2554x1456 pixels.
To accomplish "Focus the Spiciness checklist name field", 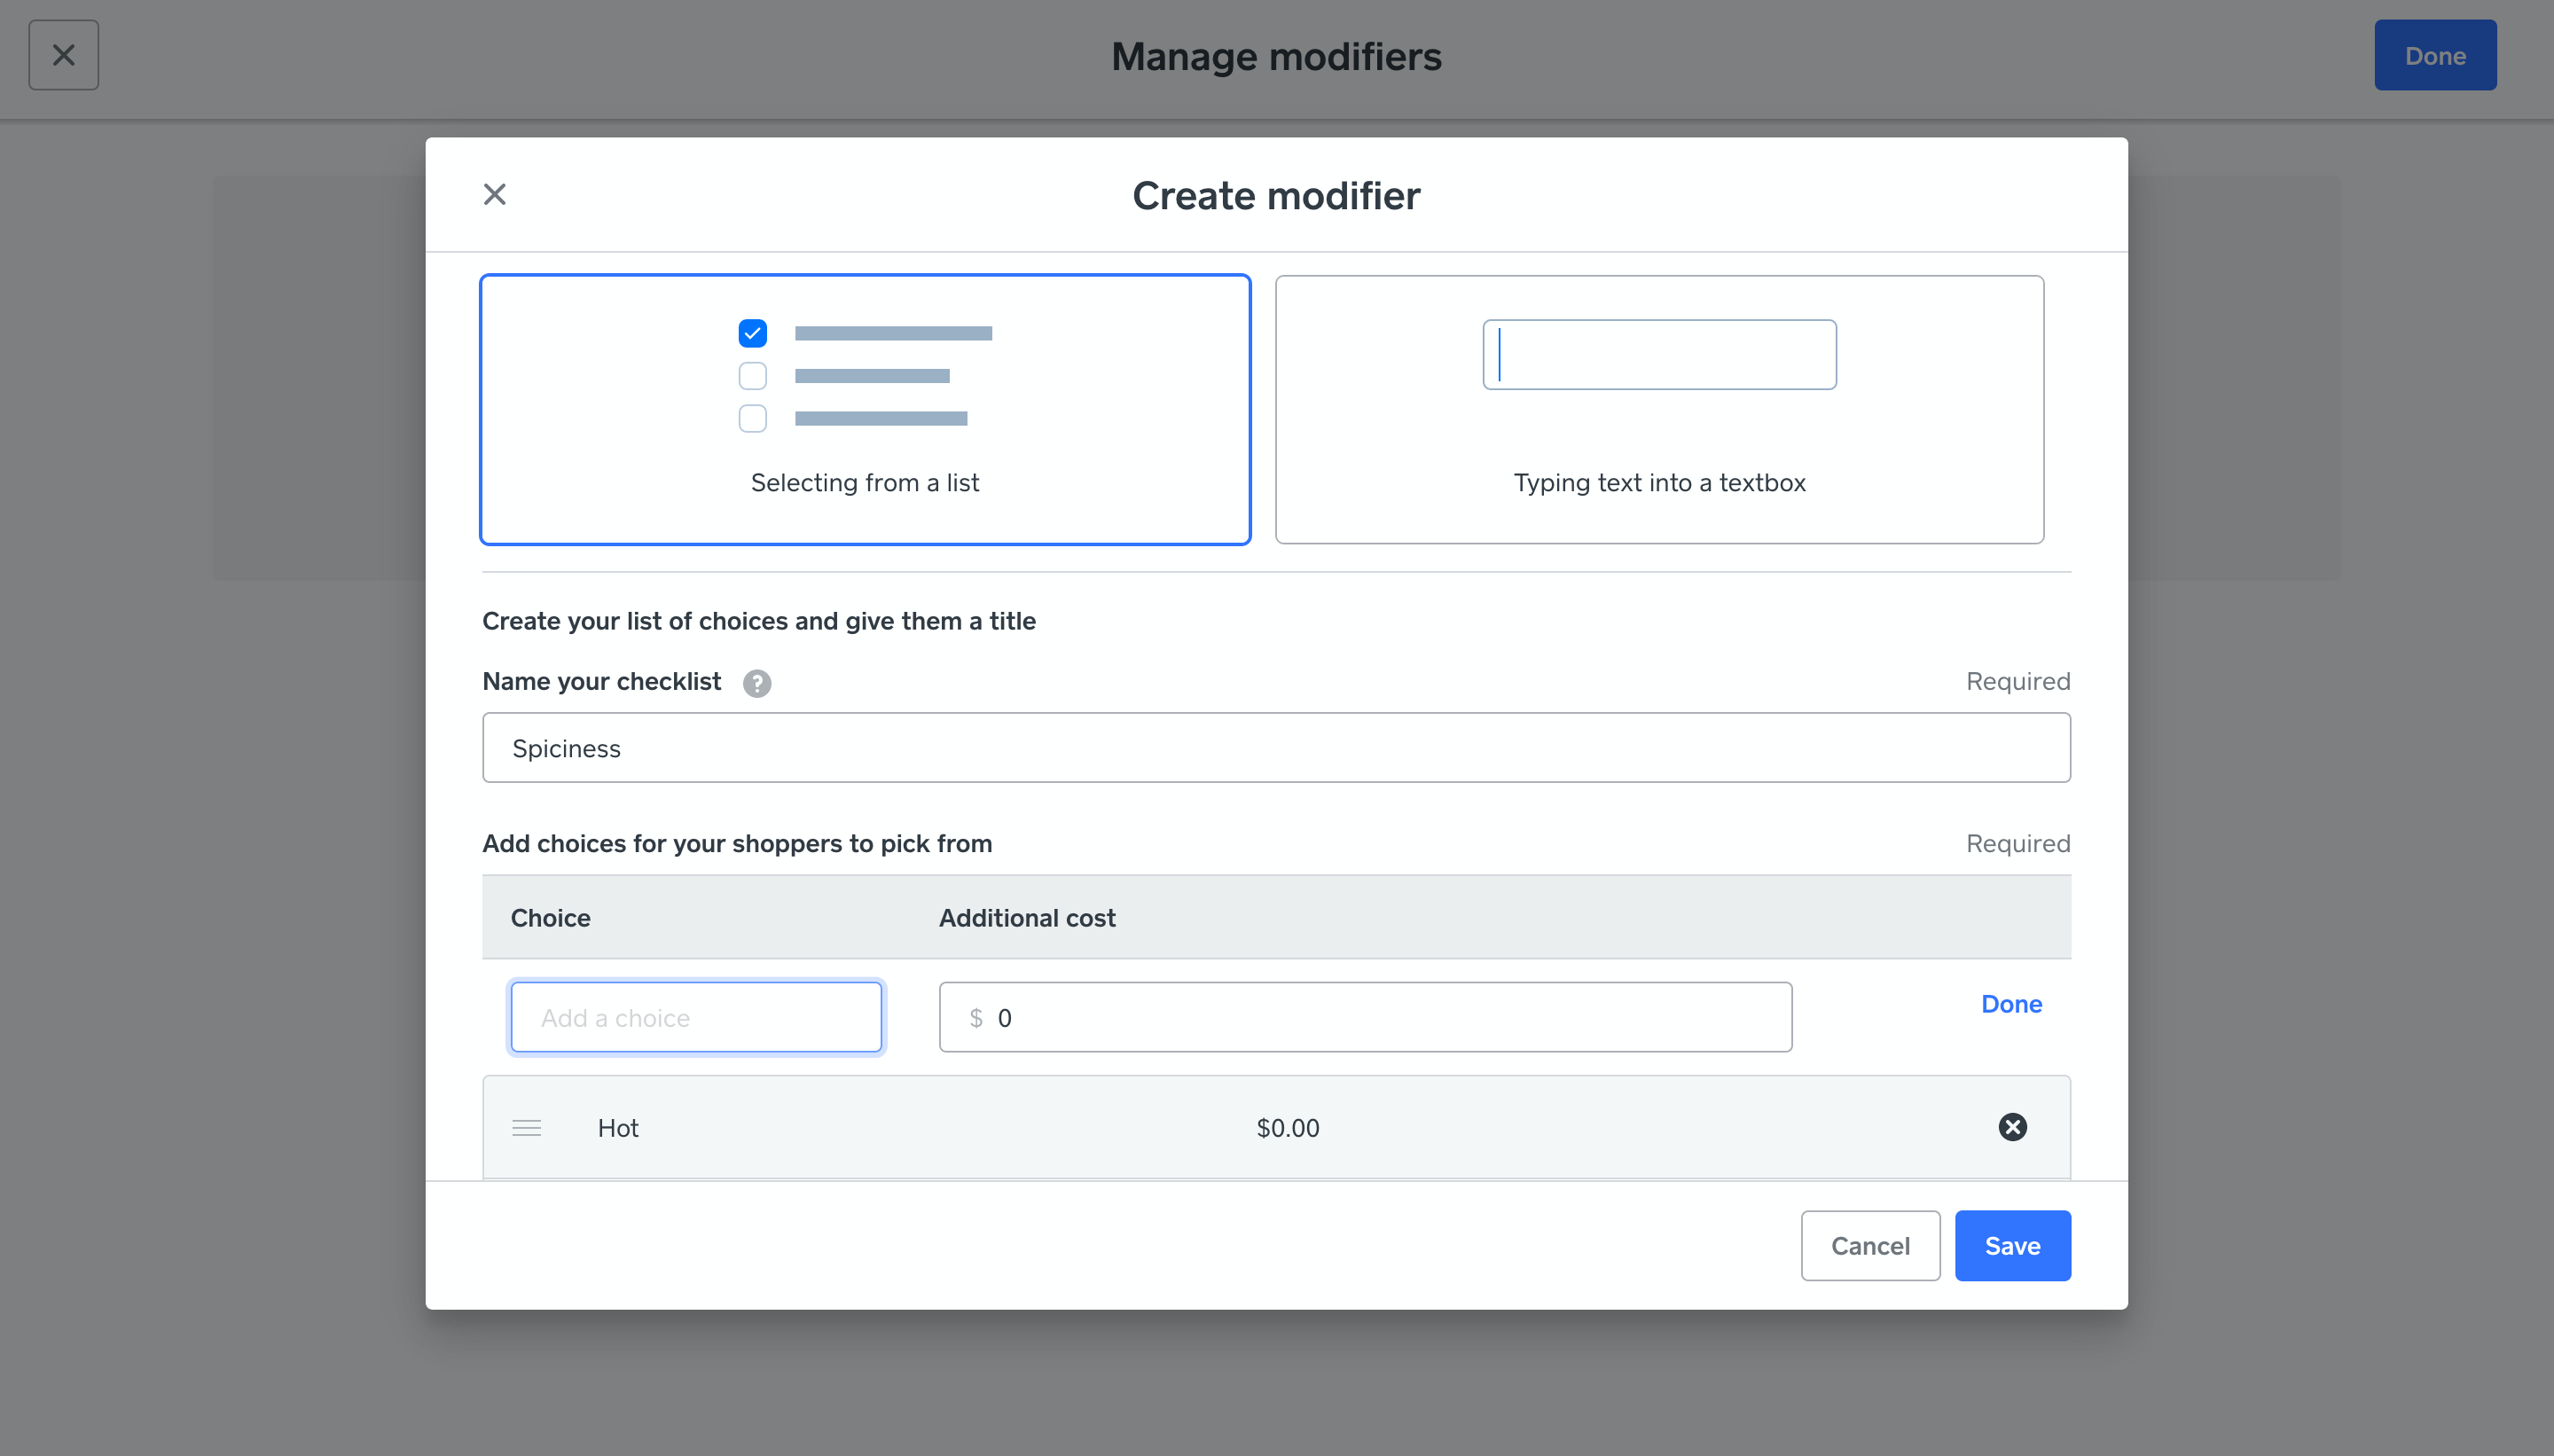I will tap(1276, 748).
